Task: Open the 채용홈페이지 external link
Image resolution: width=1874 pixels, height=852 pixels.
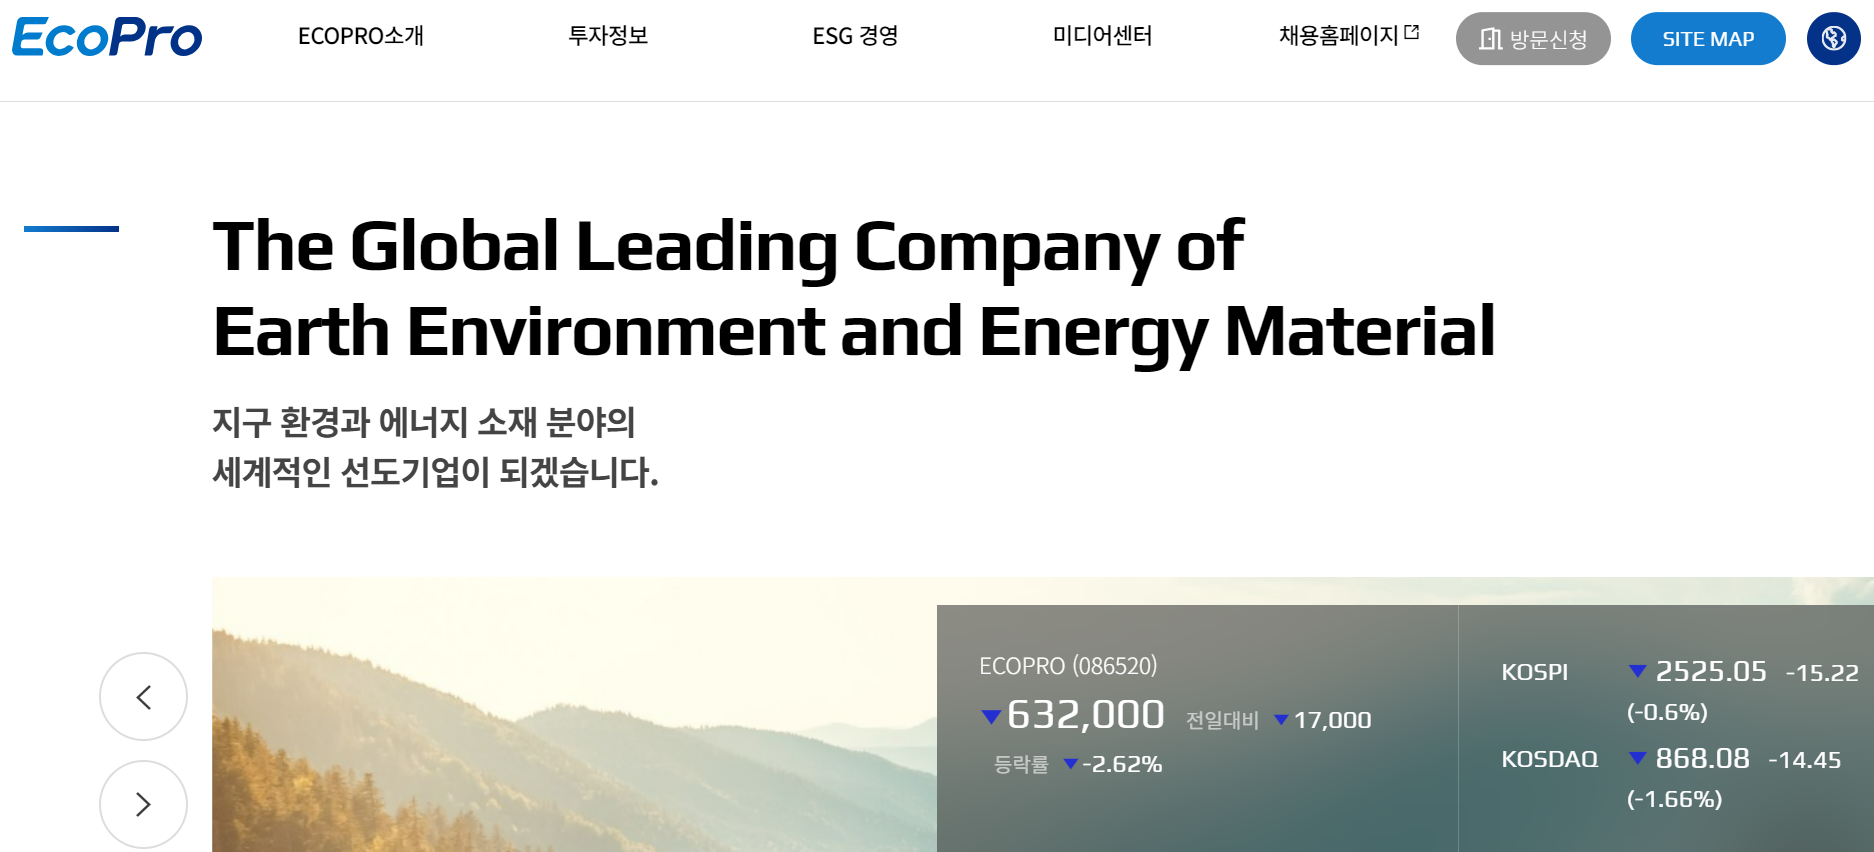Action: 1349,36
